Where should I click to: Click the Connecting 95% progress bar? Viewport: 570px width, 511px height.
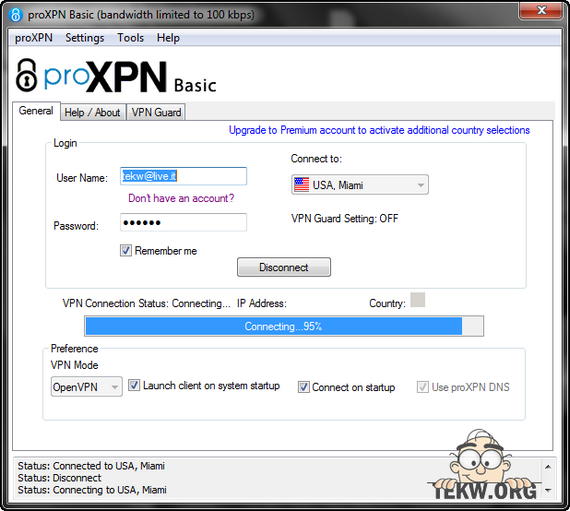pyautogui.click(x=284, y=326)
